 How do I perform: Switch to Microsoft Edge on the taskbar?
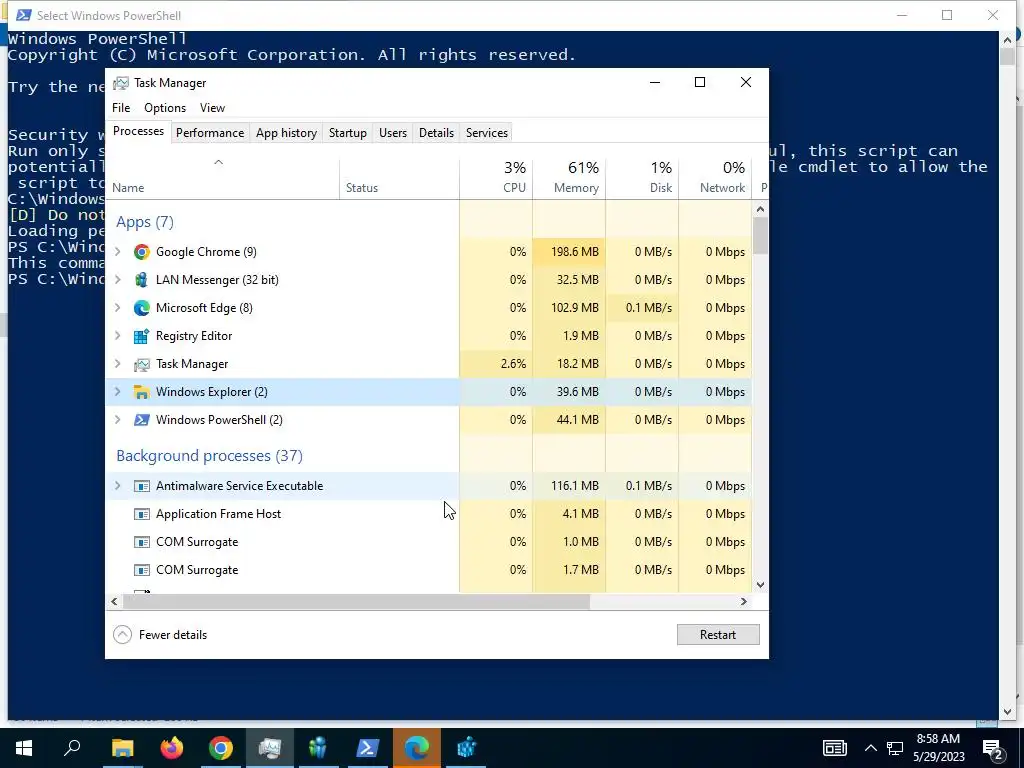[x=417, y=748]
